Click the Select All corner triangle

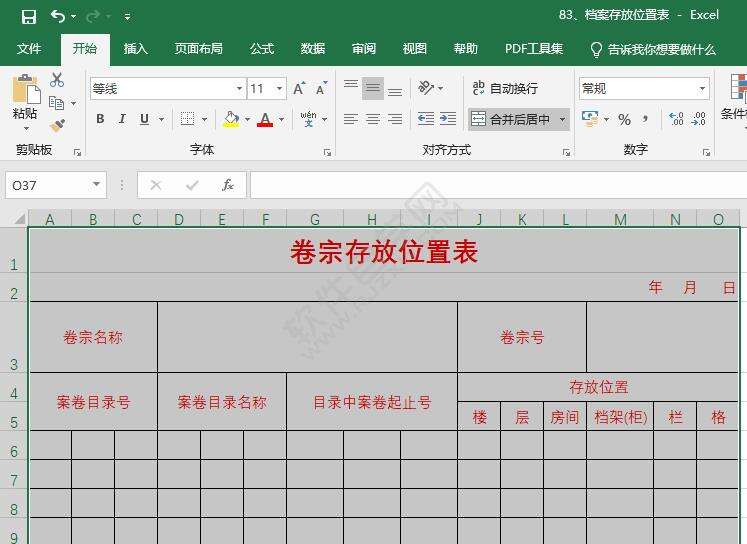click(x=19, y=219)
